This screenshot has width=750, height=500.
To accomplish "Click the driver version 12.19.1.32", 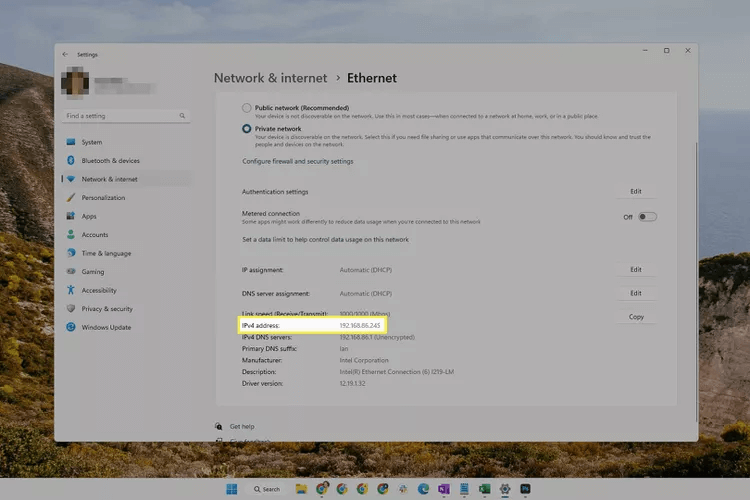I will [x=353, y=383].
